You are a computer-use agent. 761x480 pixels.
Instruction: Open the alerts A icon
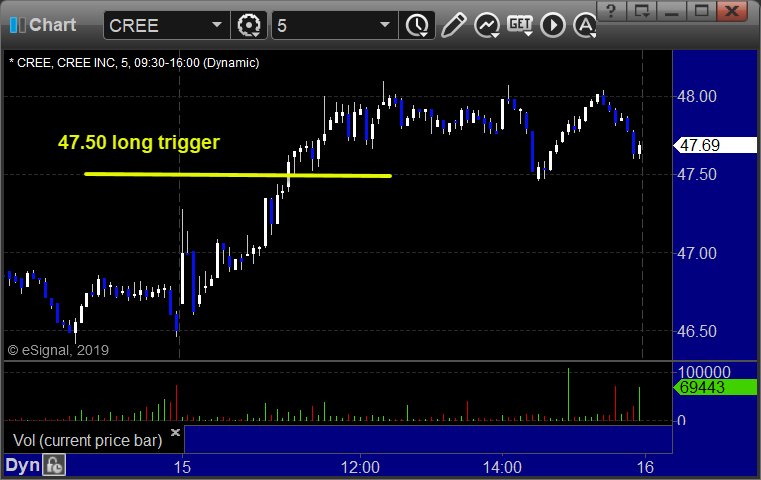pos(585,25)
